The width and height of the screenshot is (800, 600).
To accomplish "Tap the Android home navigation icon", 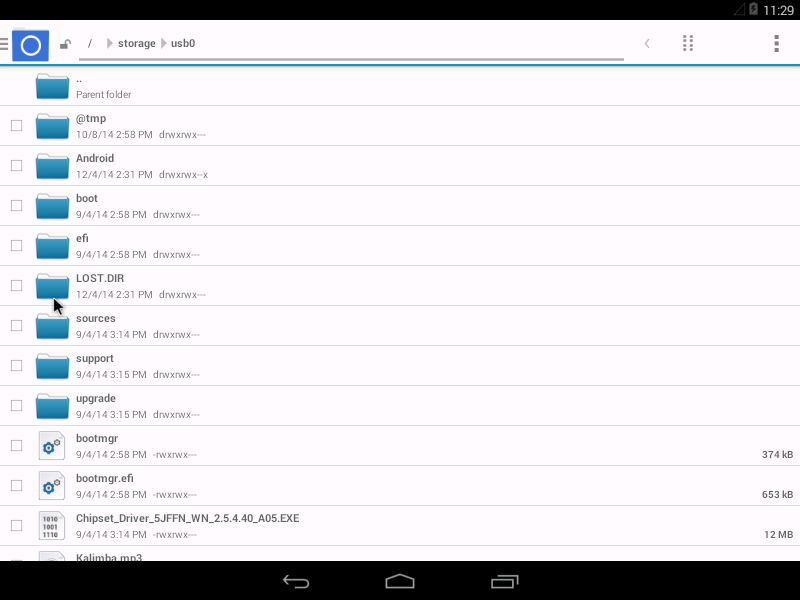I will 400,581.
